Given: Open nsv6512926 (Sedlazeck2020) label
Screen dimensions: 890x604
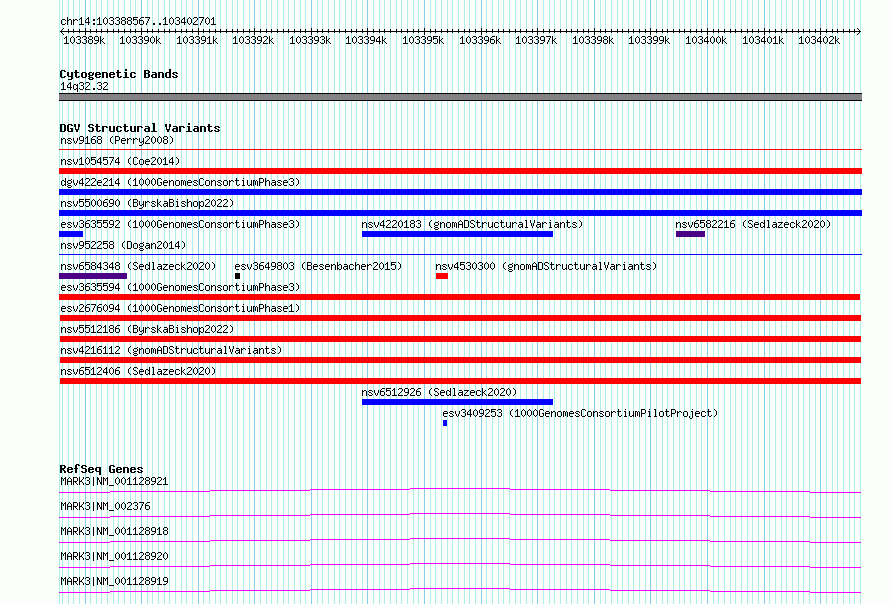Looking at the screenshot, I should (x=439, y=392).
